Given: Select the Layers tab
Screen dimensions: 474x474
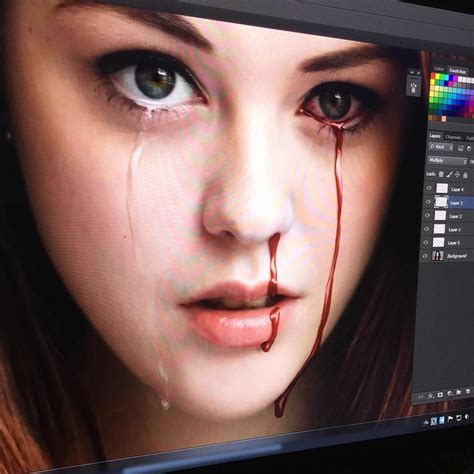Looking at the screenshot, I should click(435, 136).
